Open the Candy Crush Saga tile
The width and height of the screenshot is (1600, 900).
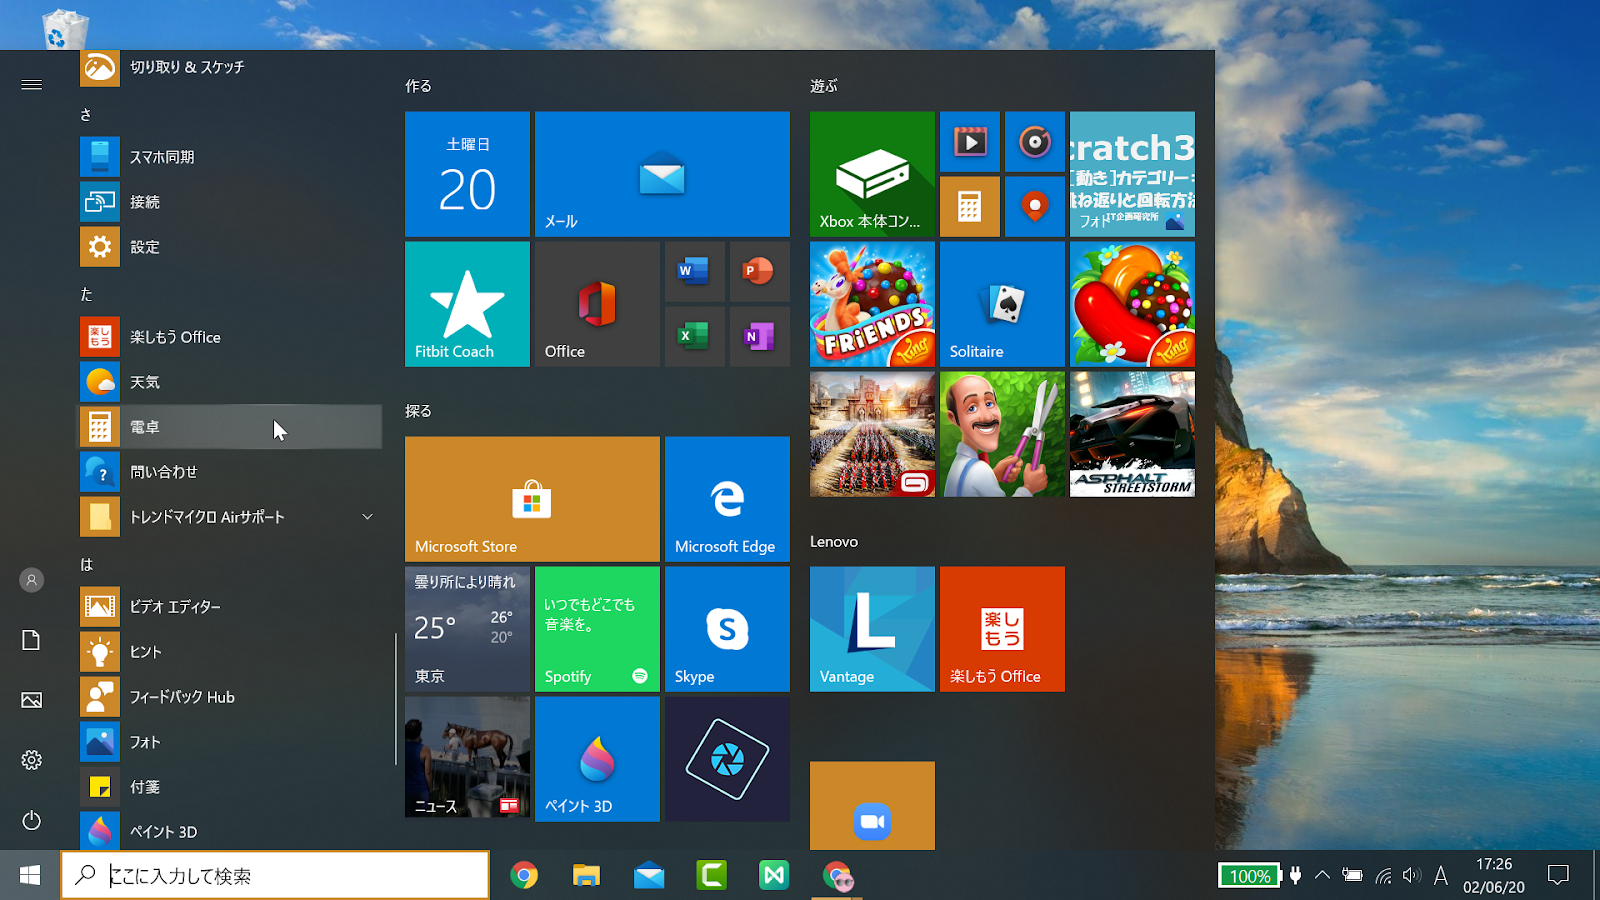click(1132, 304)
